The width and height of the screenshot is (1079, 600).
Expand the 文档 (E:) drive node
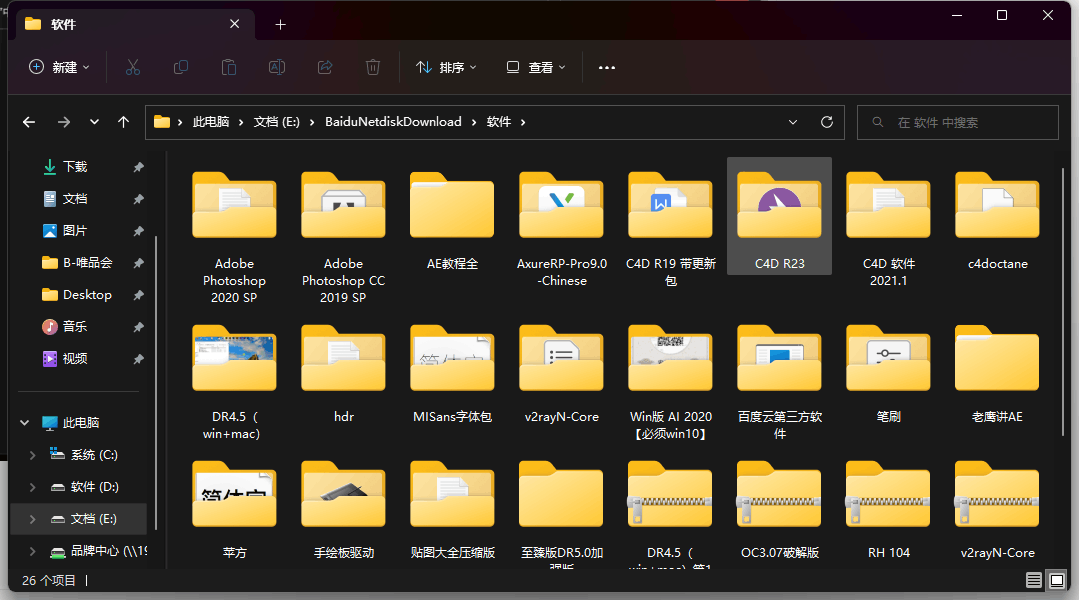(32, 519)
